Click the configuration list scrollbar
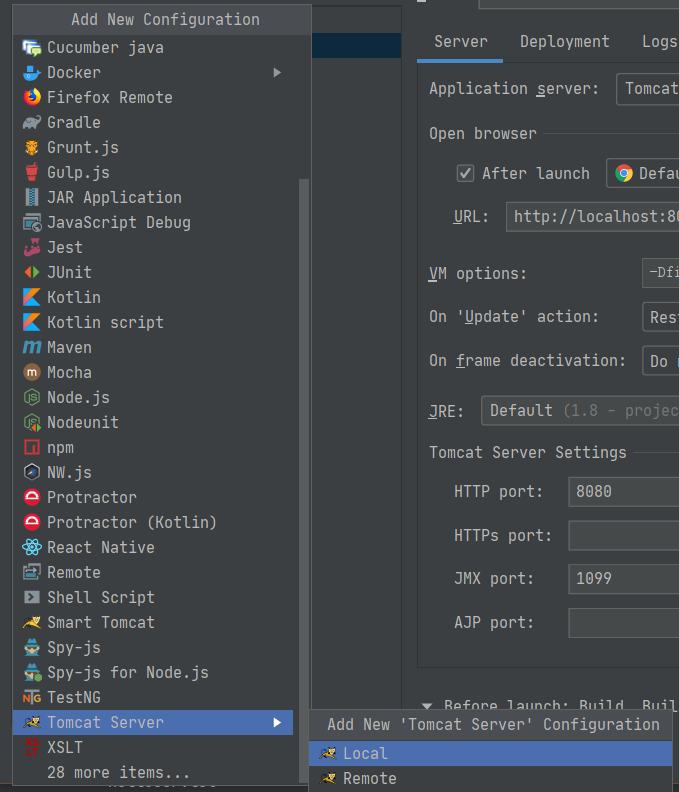The width and height of the screenshot is (679, 792). 304,480
